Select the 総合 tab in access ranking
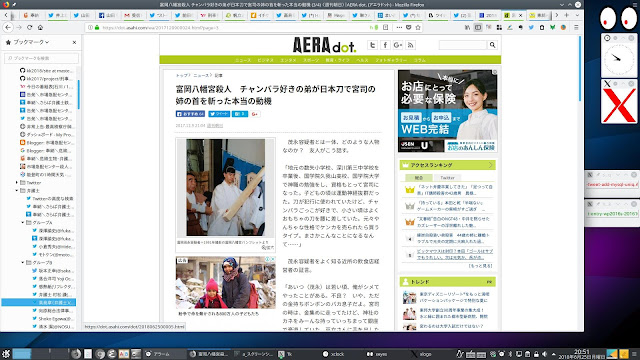This screenshot has height=360, width=640. 419,178
